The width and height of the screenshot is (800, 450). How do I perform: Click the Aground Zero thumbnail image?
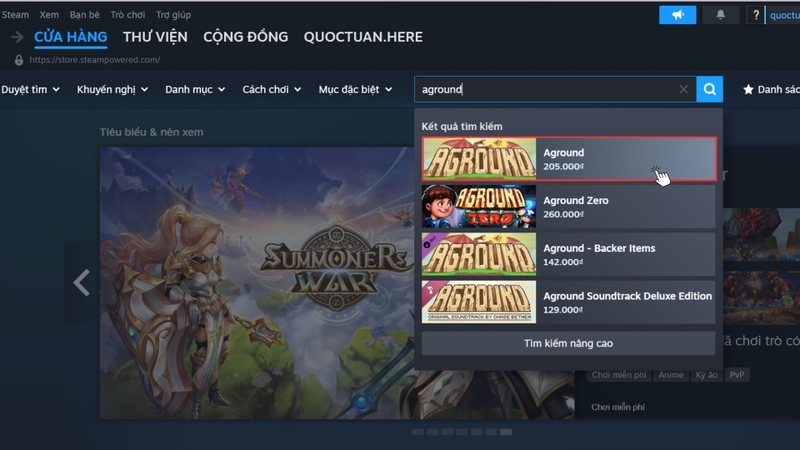coord(479,207)
